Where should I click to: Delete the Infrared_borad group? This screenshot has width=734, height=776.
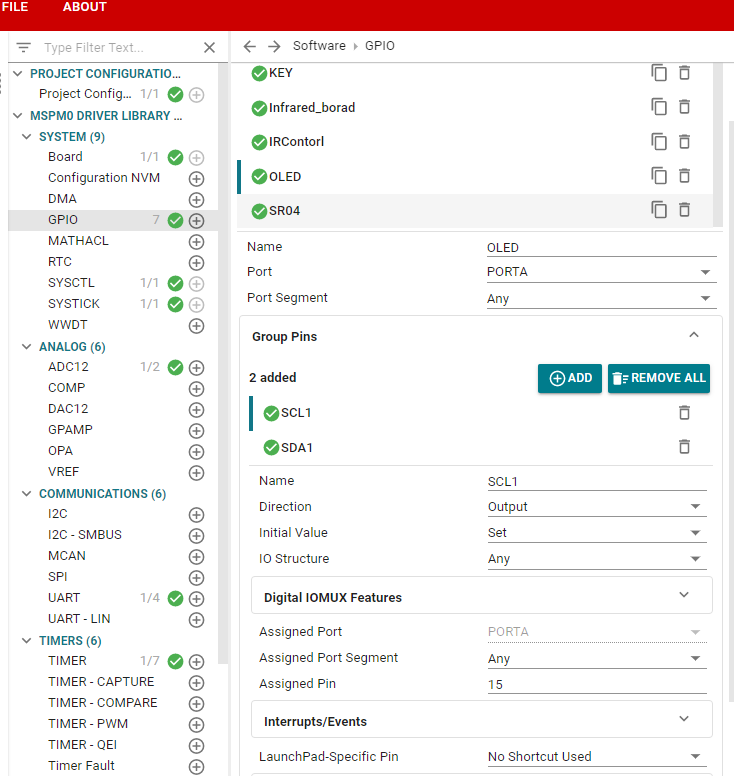tap(685, 107)
